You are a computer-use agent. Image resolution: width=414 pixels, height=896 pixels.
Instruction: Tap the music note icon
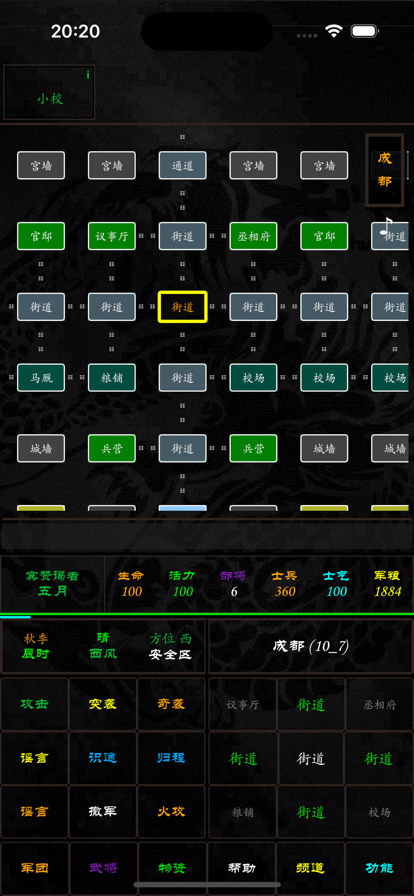click(388, 226)
